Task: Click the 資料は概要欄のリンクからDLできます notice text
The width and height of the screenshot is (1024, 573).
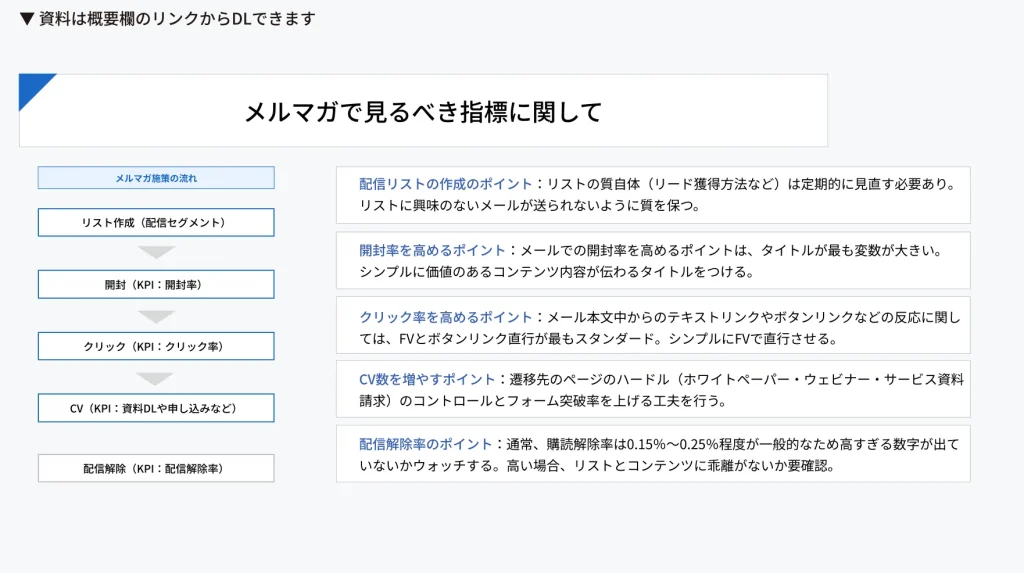Action: (x=177, y=19)
